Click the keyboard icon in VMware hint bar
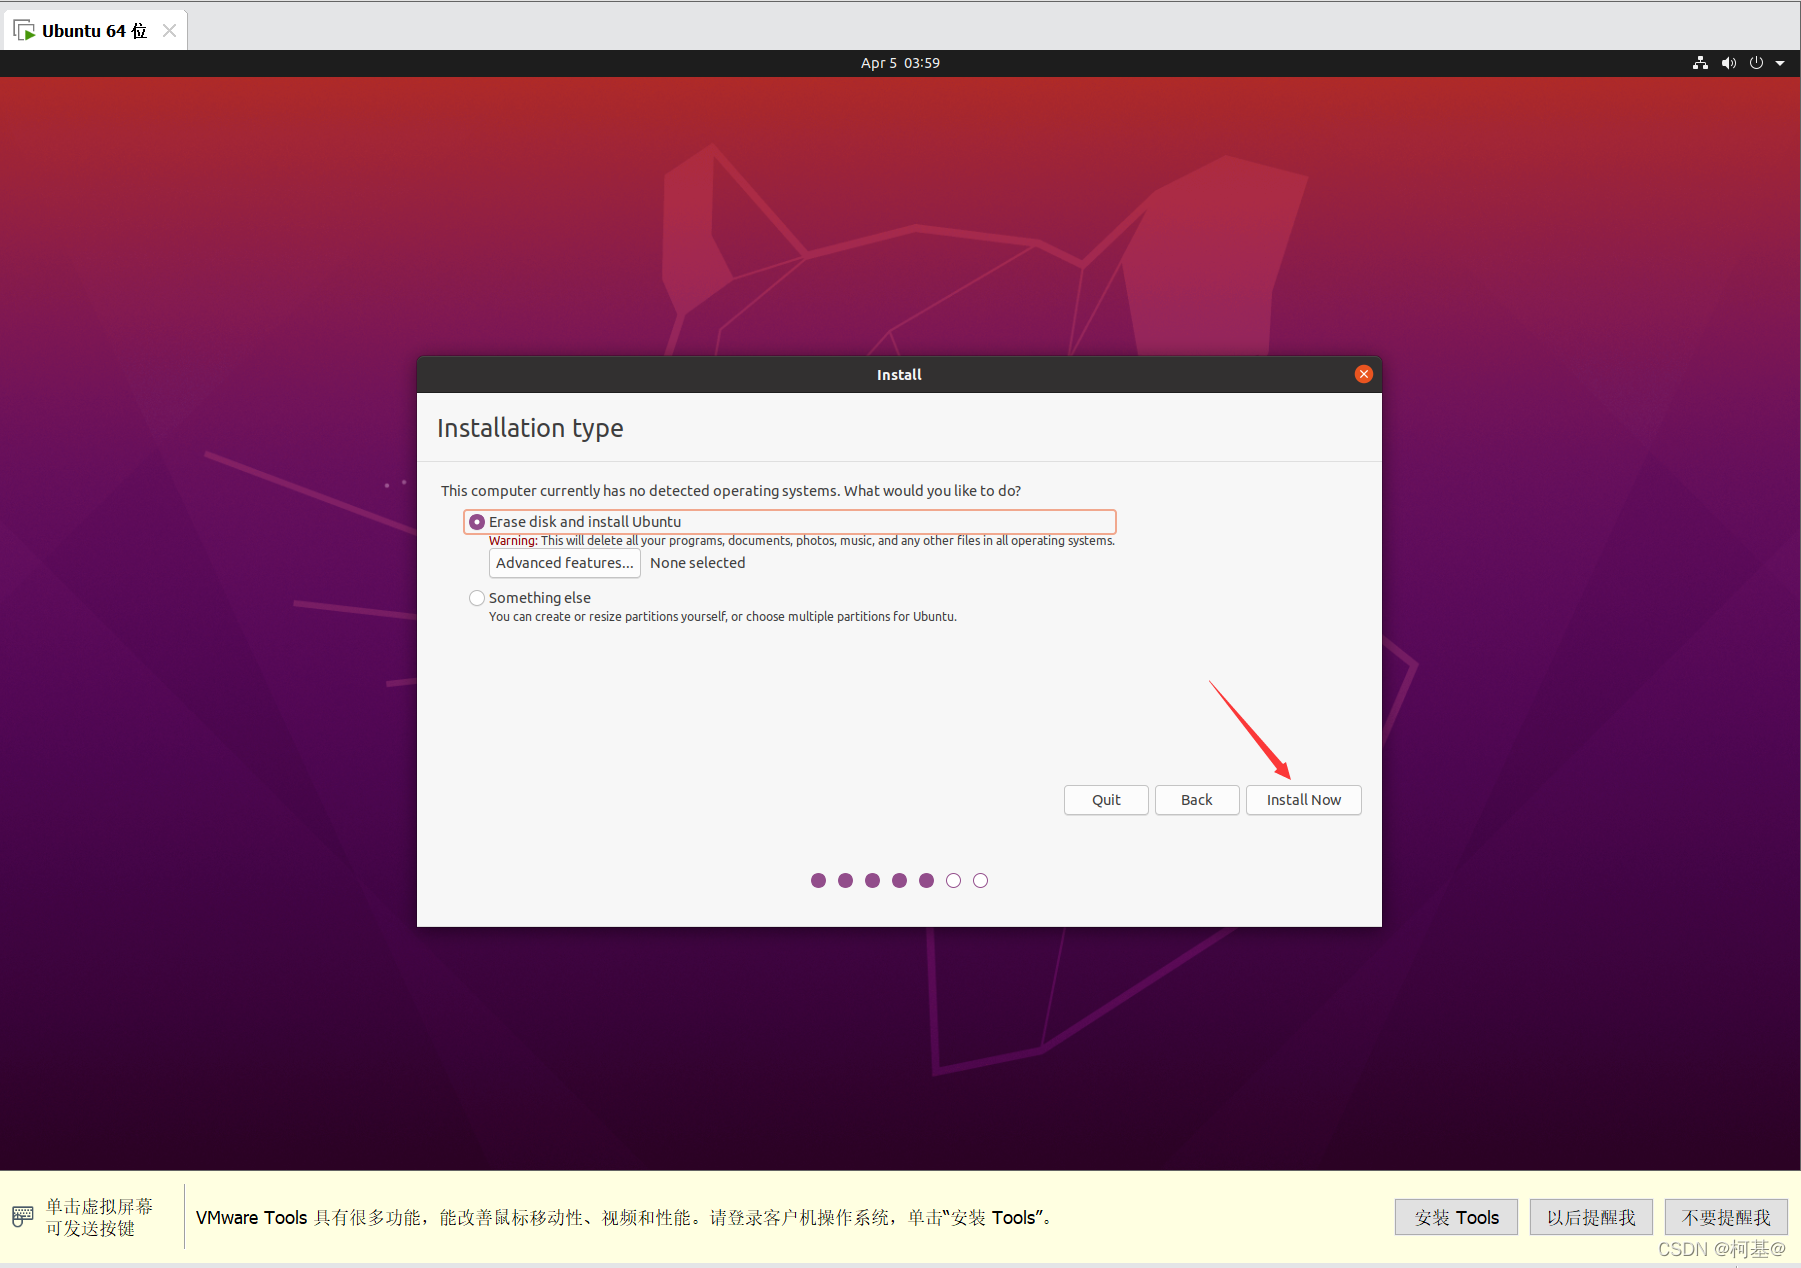The width and height of the screenshot is (1801, 1268). tap(22, 1217)
